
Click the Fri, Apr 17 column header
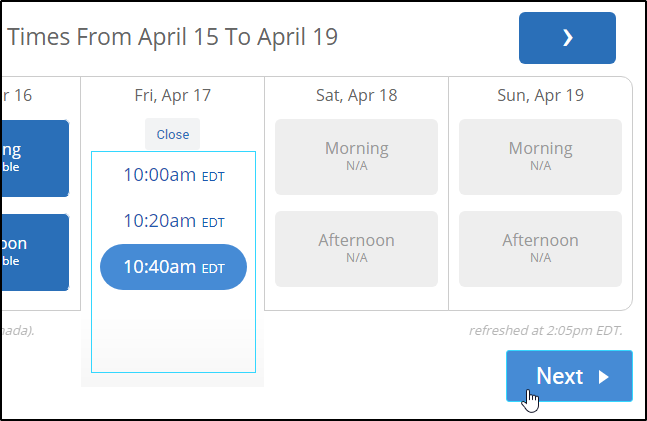coord(172,96)
